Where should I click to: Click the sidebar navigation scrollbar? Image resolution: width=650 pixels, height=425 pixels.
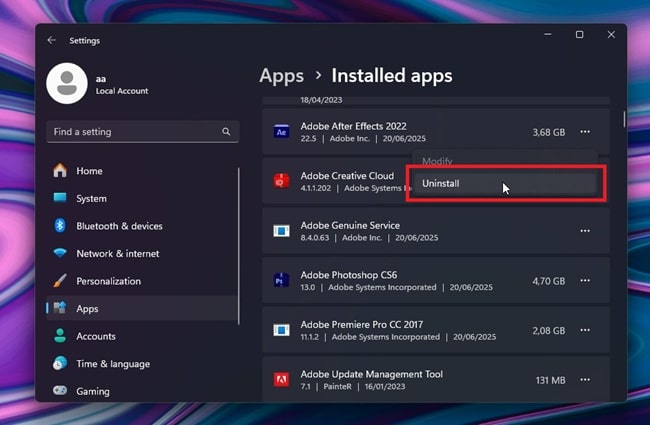click(239, 246)
